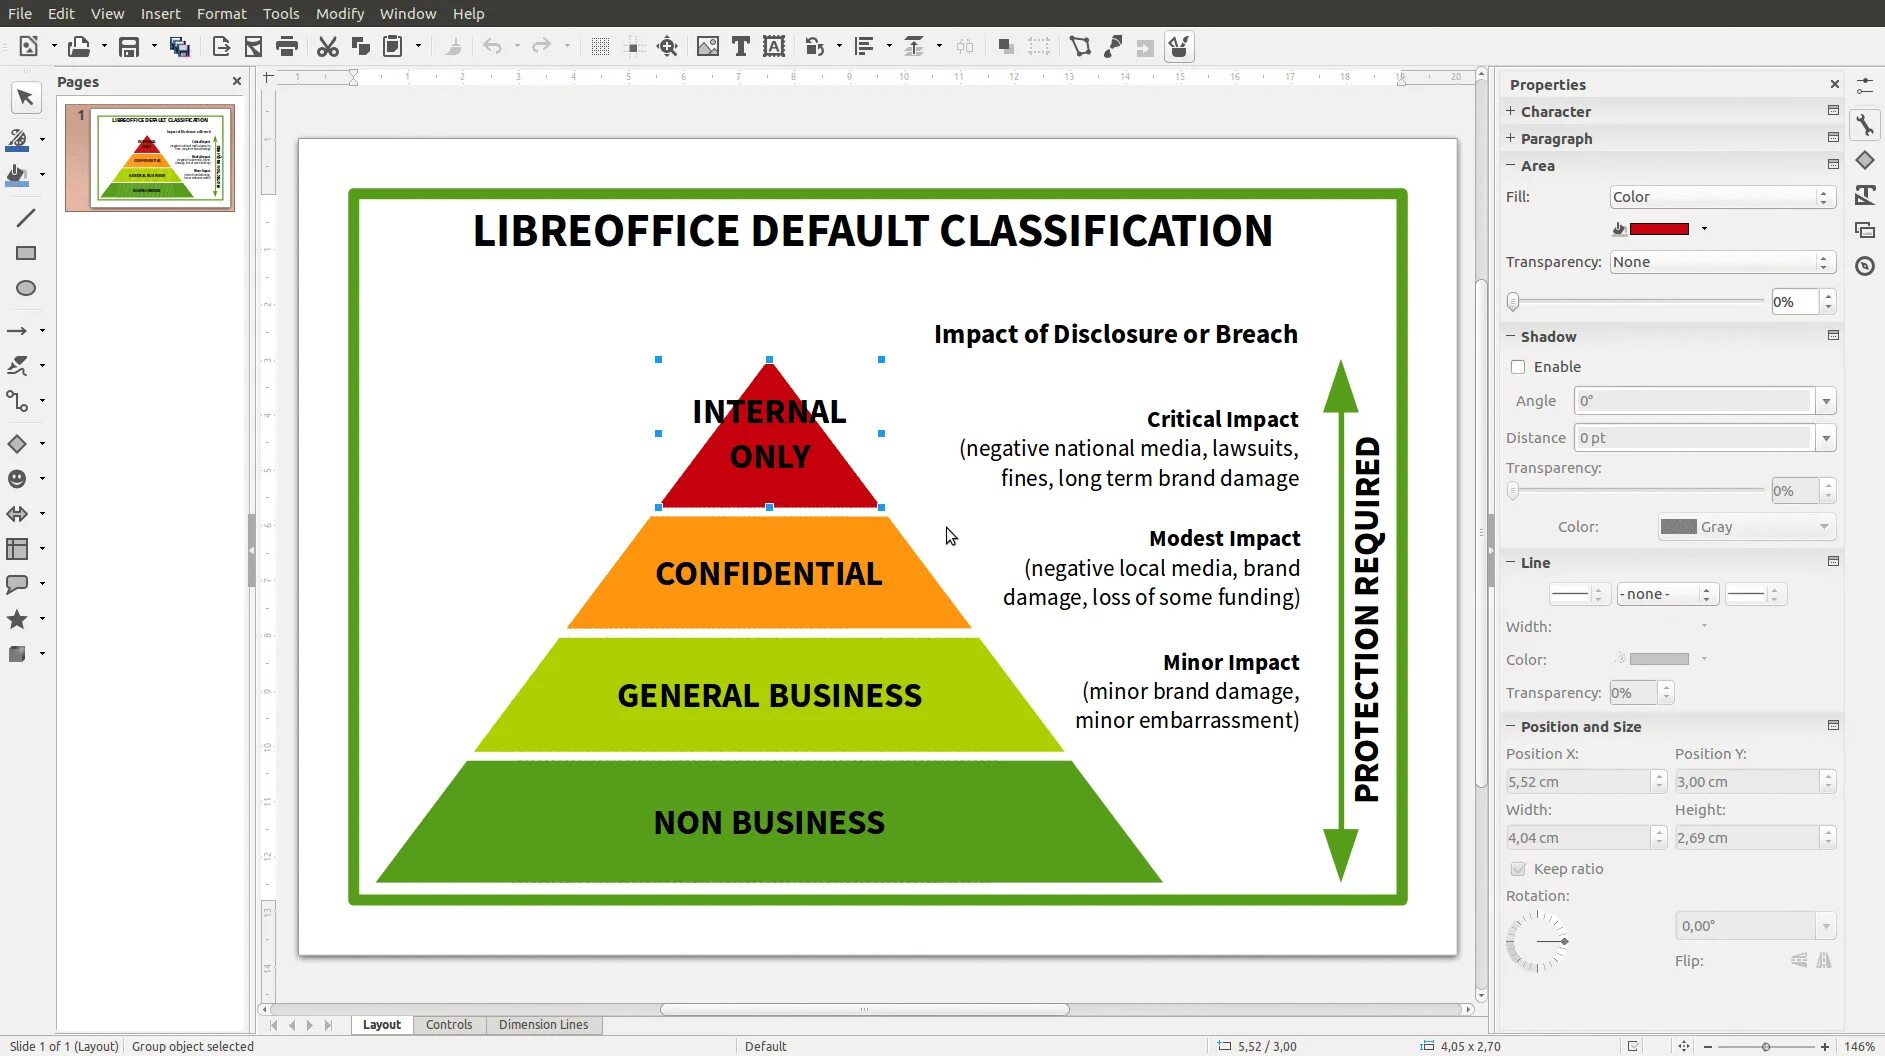Viewport: 1885px width, 1056px height.
Task: Click the zoom out minus button
Action: tap(1708, 1046)
